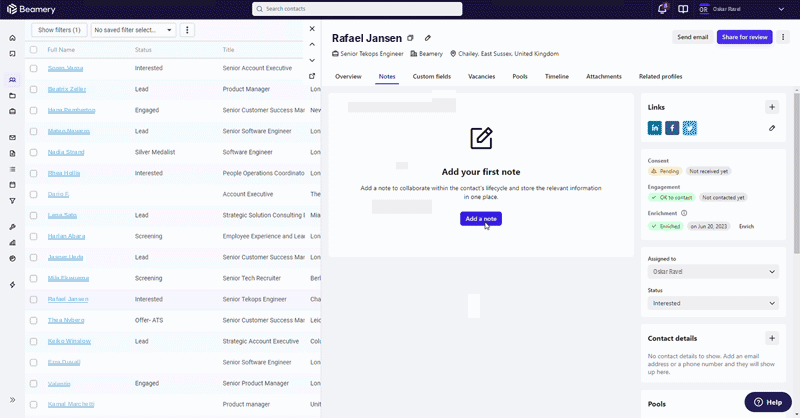The height and width of the screenshot is (418, 800).
Task: Switch to the Vacancies tab
Action: coord(482,77)
